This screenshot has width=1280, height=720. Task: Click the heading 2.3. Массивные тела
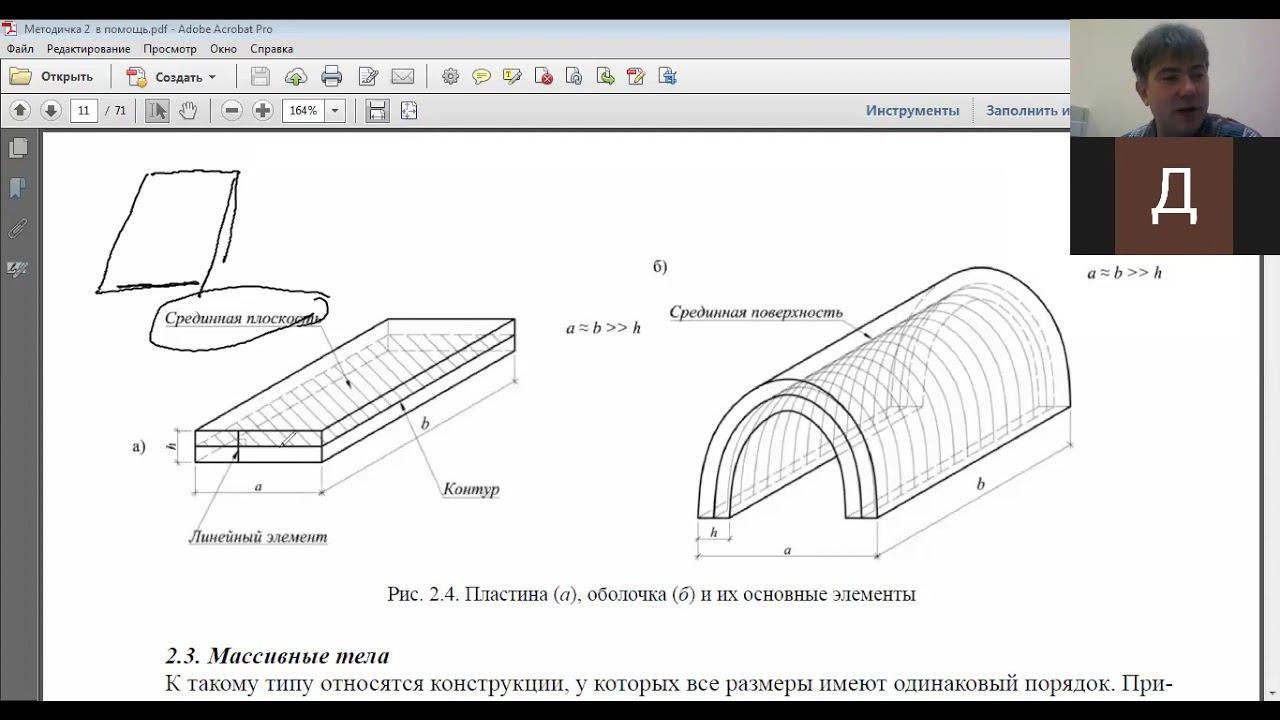pyautogui.click(x=277, y=656)
